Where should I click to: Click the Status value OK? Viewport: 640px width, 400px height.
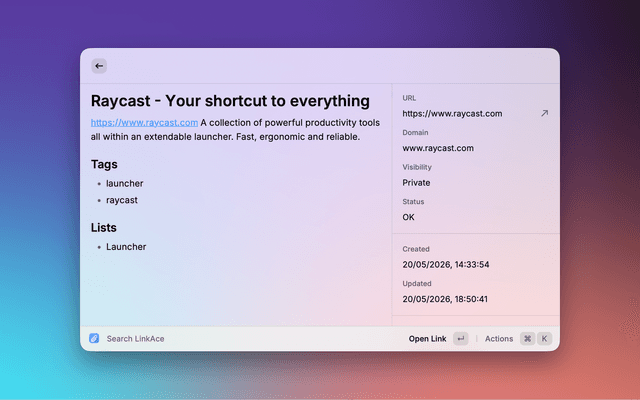tap(408, 217)
